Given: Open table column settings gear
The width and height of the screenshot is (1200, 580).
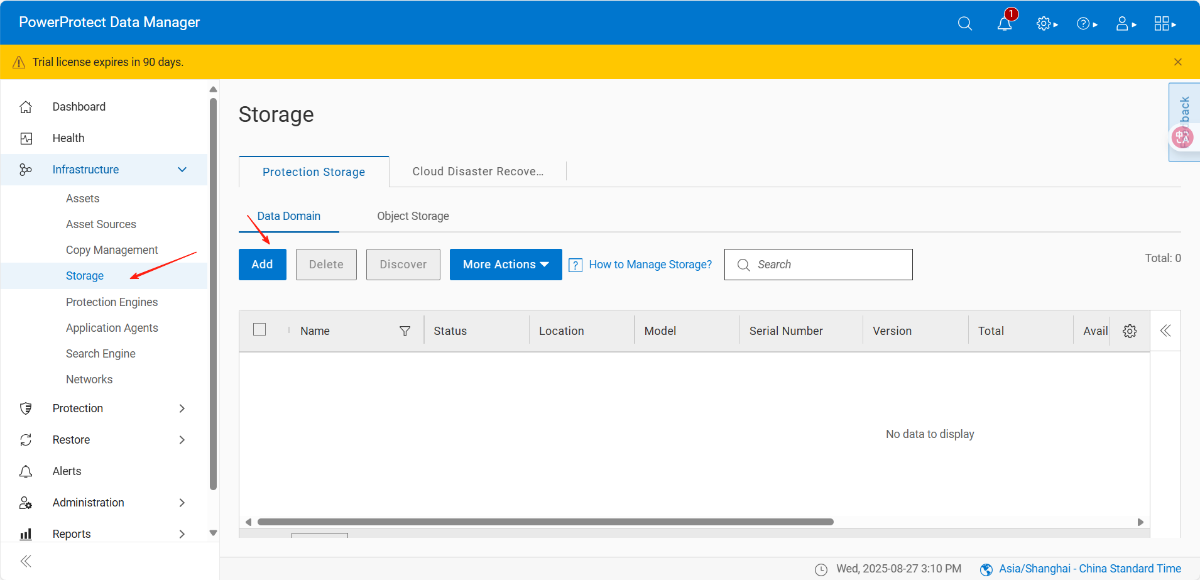Looking at the screenshot, I should 1130,331.
